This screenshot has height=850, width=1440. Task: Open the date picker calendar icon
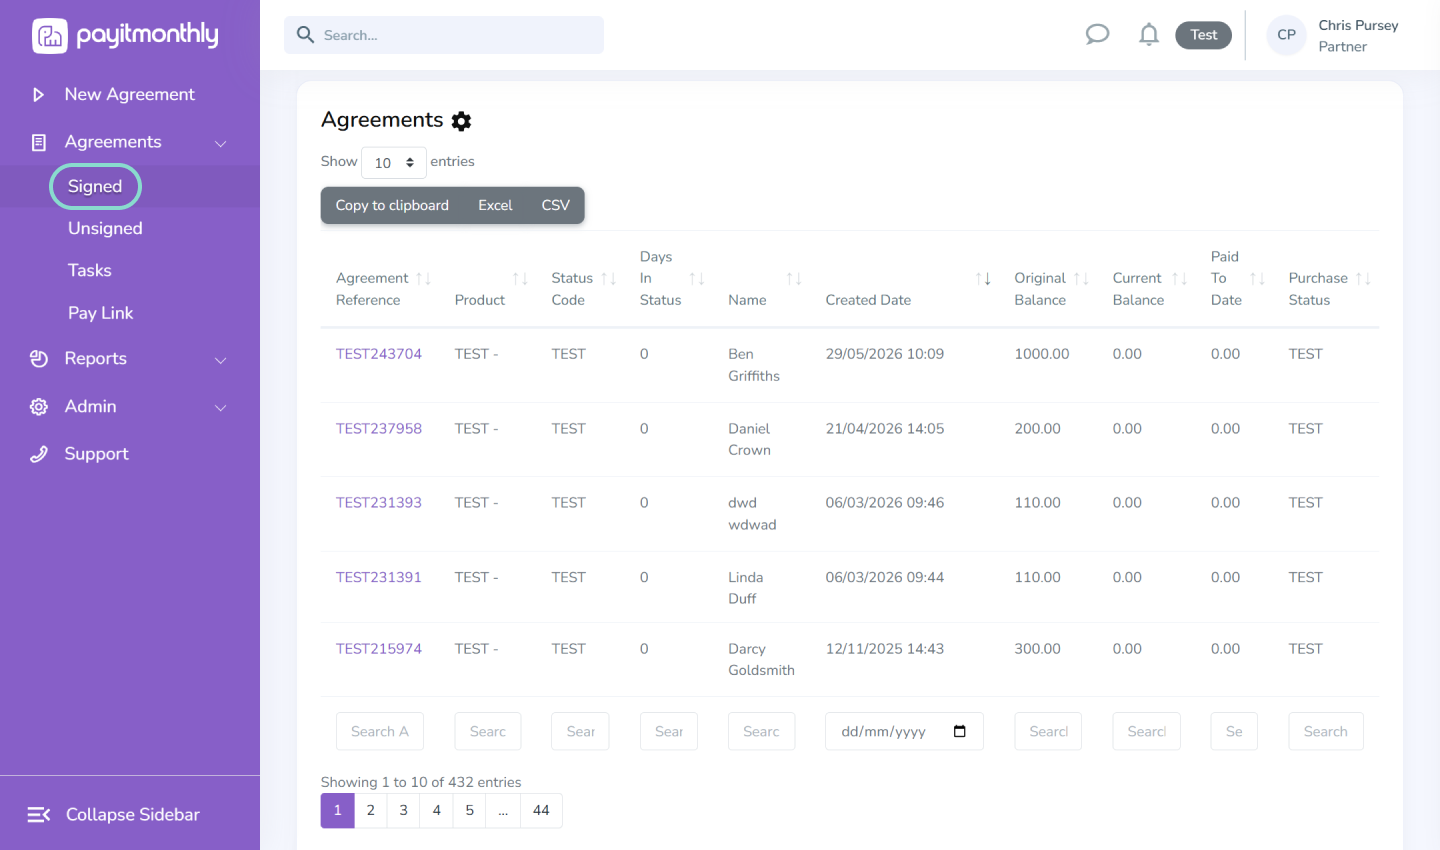pyautogui.click(x=960, y=732)
